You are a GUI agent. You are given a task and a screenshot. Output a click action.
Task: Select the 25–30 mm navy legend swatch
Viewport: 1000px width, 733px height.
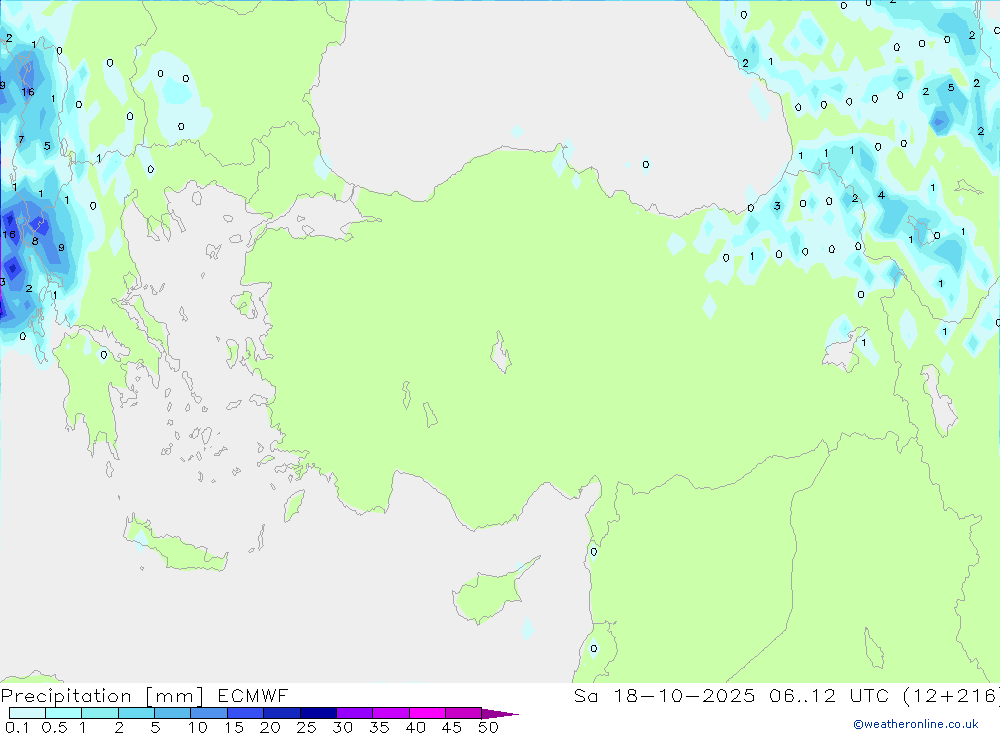[318, 713]
